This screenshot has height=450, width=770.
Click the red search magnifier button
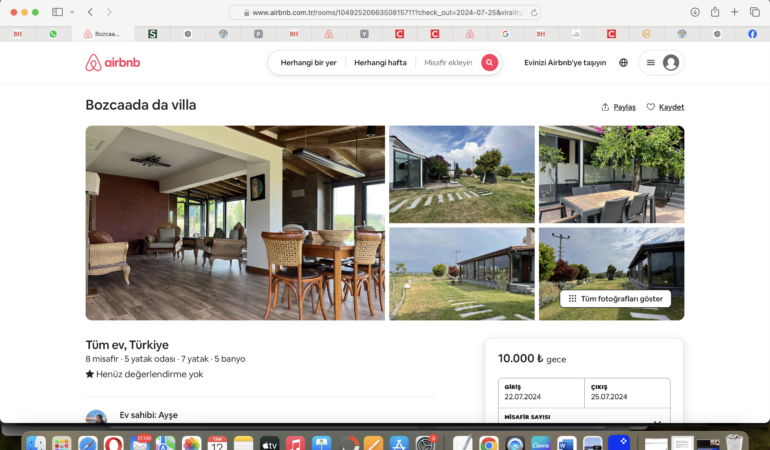point(489,62)
